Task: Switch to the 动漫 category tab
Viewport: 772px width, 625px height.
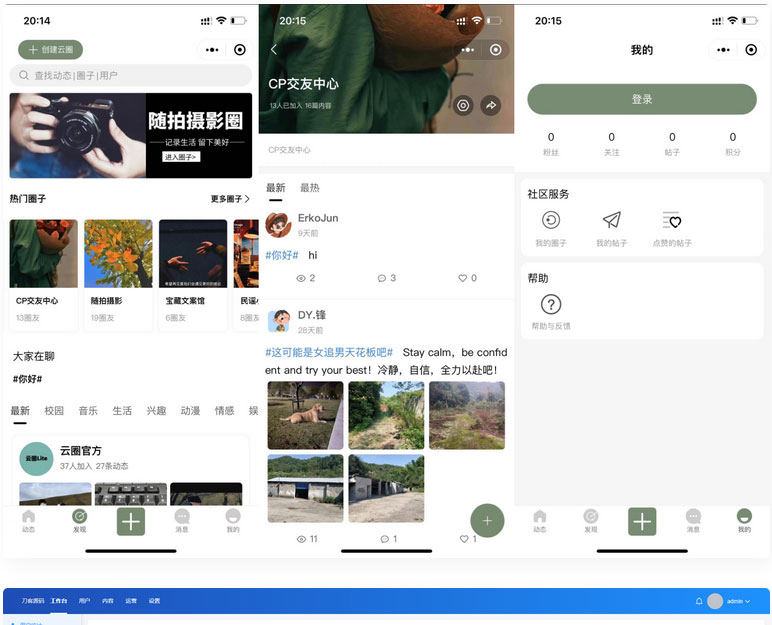Action: (190, 410)
